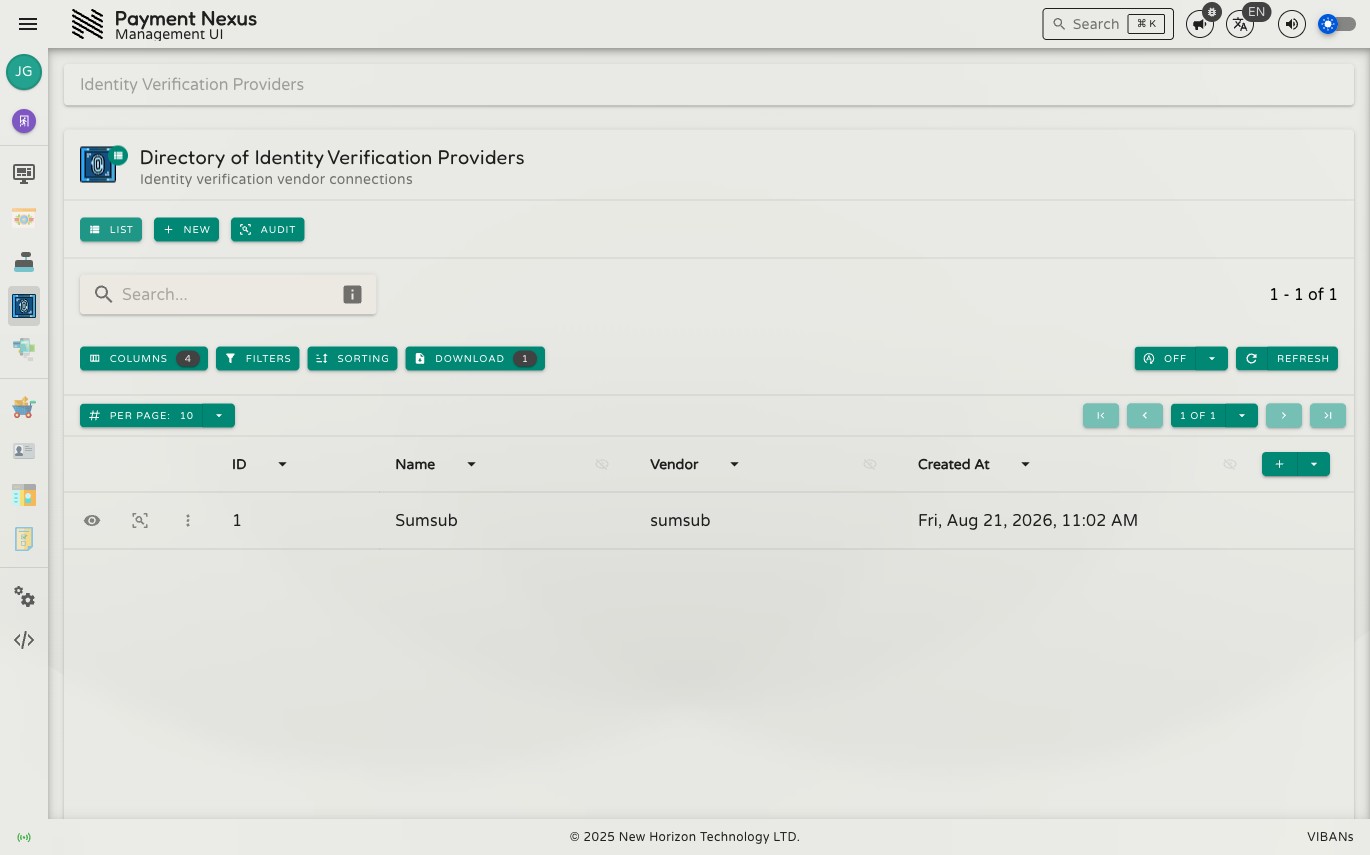Select the fingerprint identity verification sidebar icon

point(24,306)
